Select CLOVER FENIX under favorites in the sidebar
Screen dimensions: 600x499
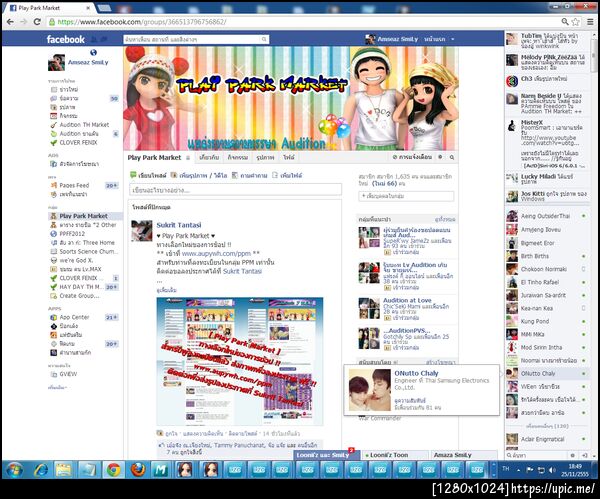point(78,142)
